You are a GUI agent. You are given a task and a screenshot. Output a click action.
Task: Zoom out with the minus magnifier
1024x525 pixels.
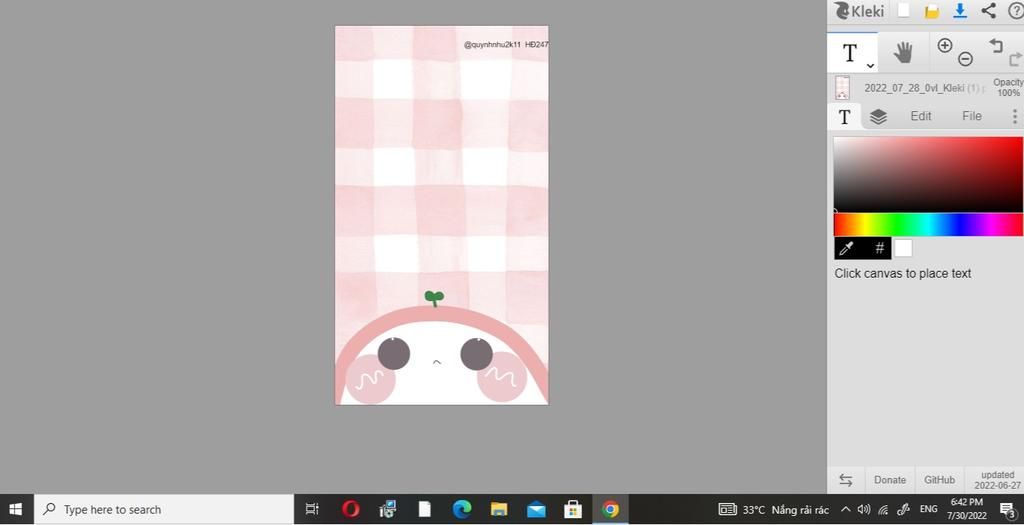coord(965,59)
